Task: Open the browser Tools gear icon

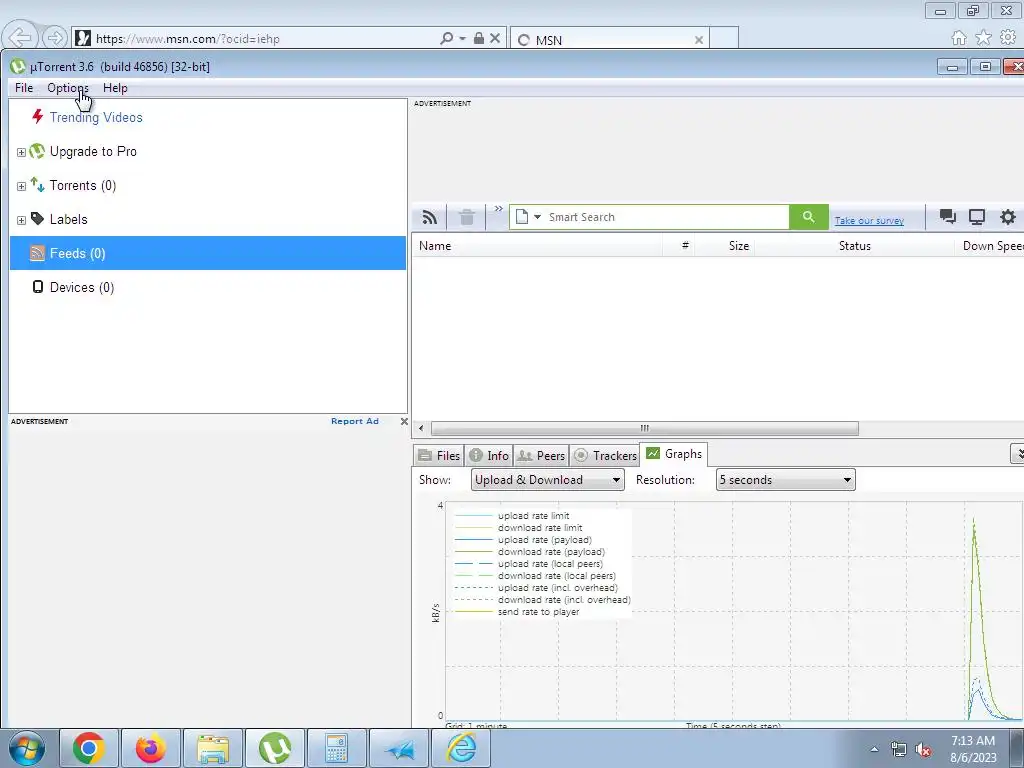Action: tap(1008, 38)
